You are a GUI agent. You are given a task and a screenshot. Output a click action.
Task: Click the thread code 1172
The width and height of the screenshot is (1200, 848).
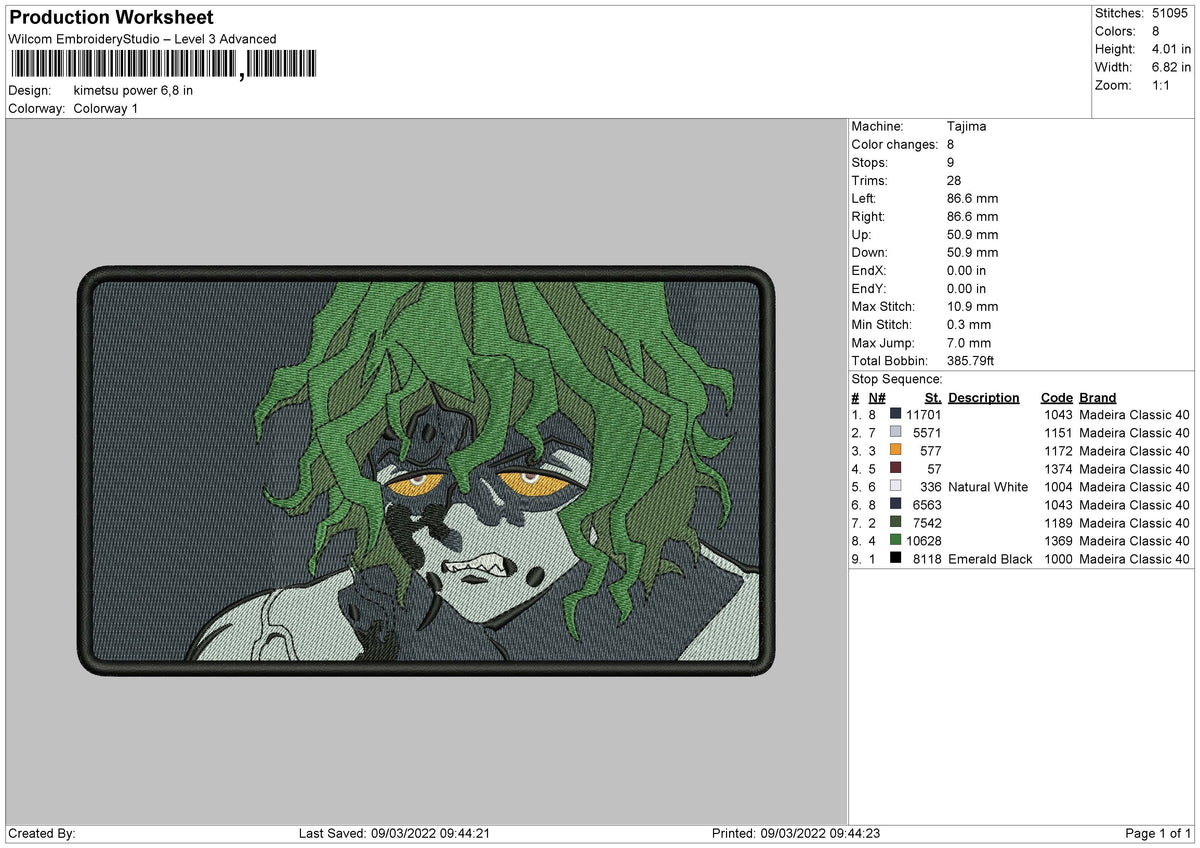1058,450
